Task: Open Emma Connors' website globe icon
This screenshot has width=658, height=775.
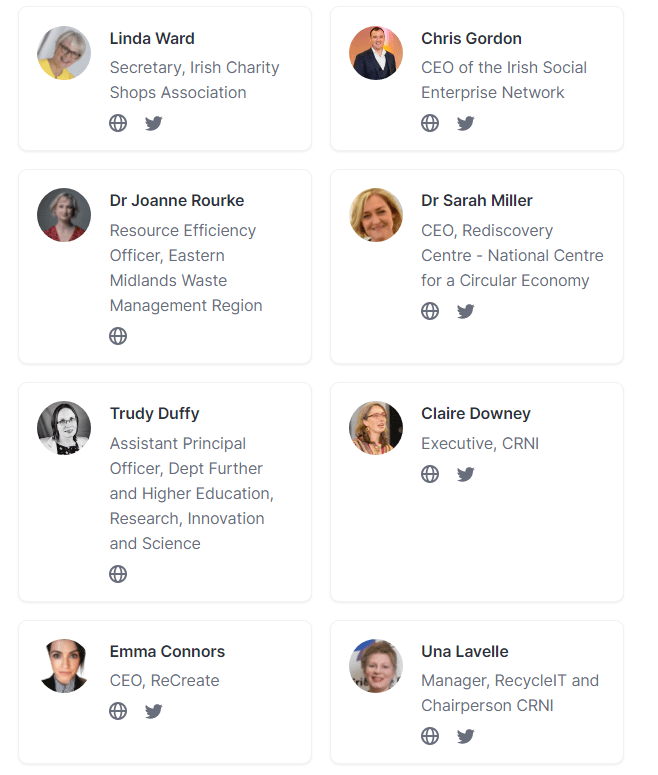Action: click(118, 711)
